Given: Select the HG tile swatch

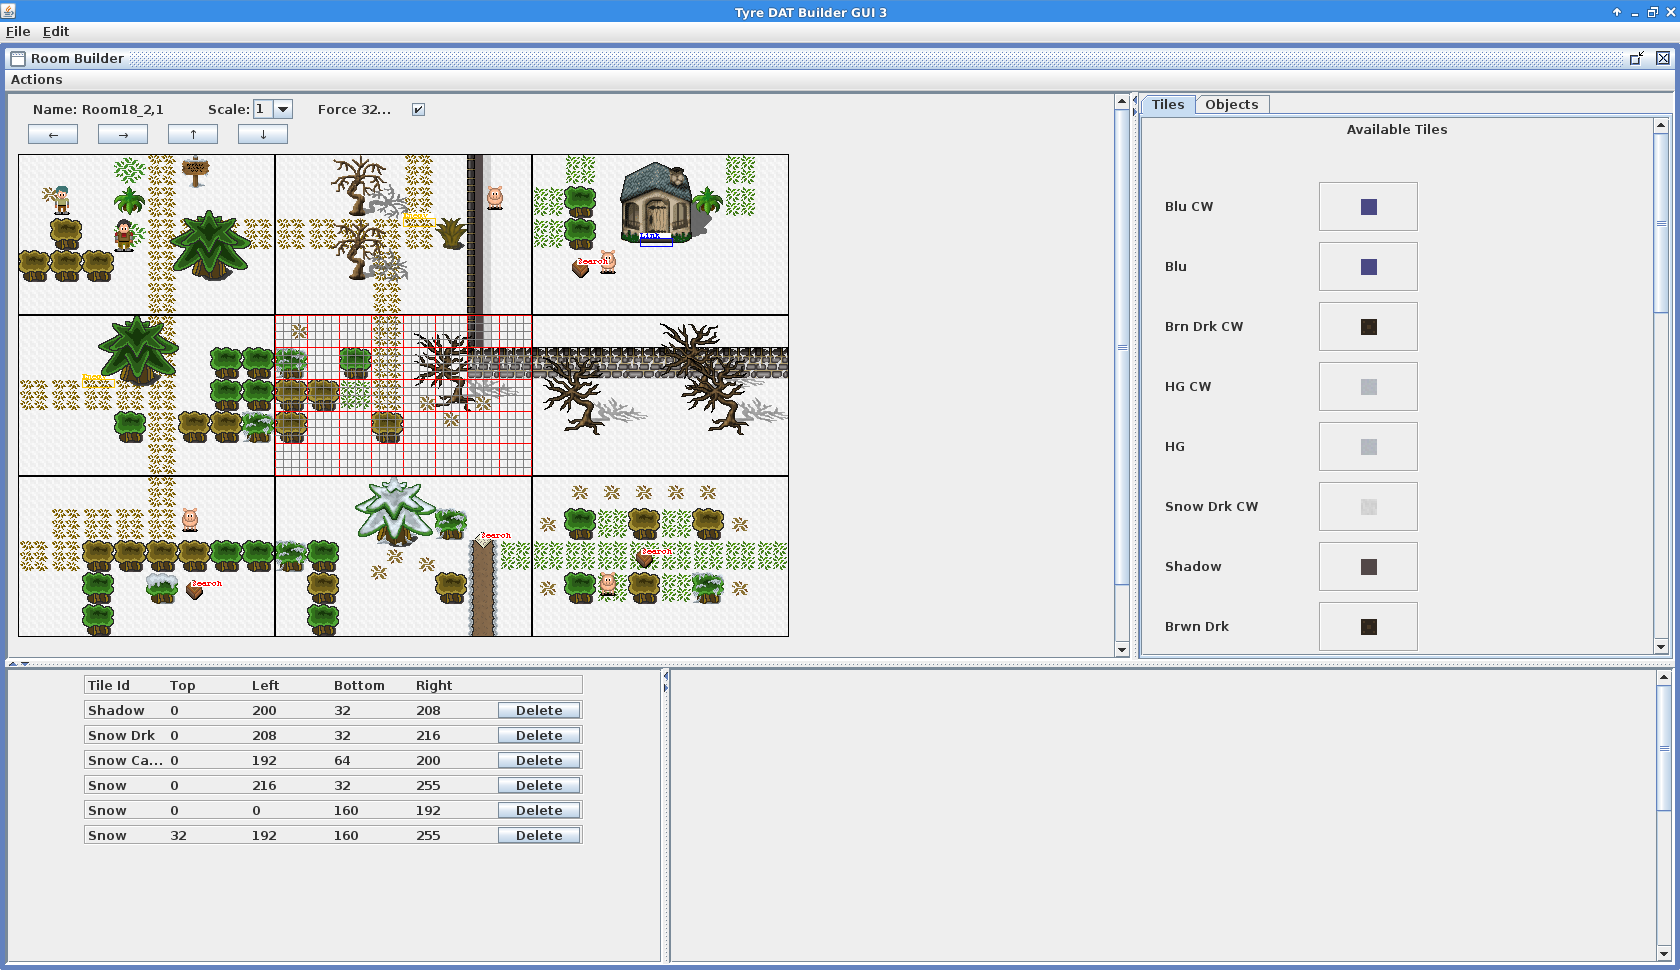Looking at the screenshot, I should click(1368, 446).
